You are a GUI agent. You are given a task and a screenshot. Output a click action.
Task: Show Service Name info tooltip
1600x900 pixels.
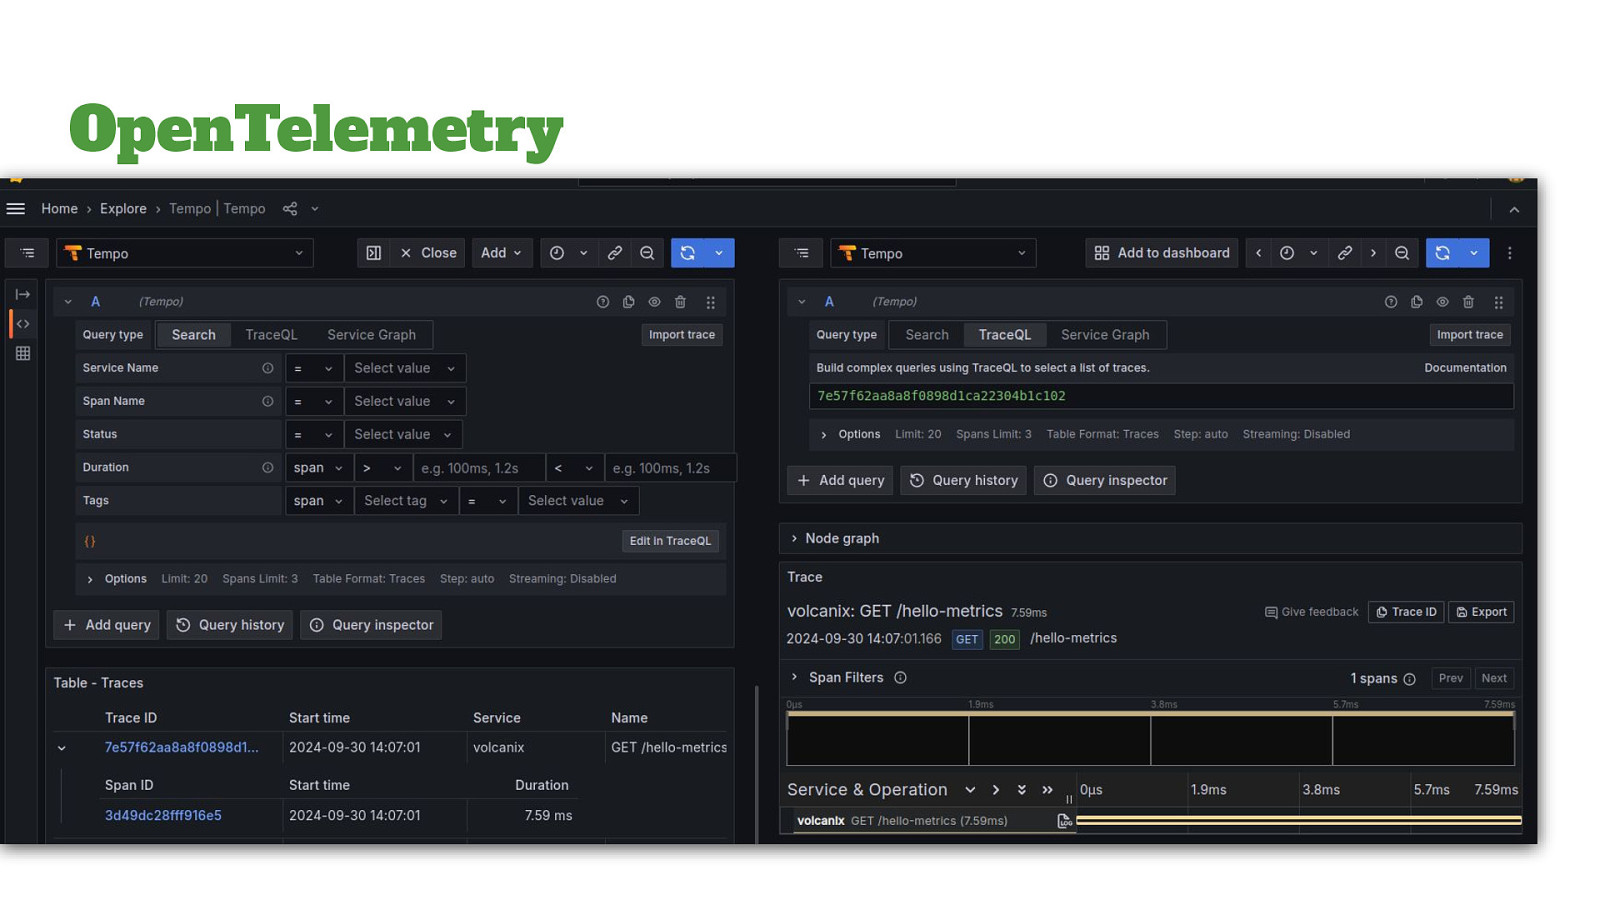pos(268,368)
